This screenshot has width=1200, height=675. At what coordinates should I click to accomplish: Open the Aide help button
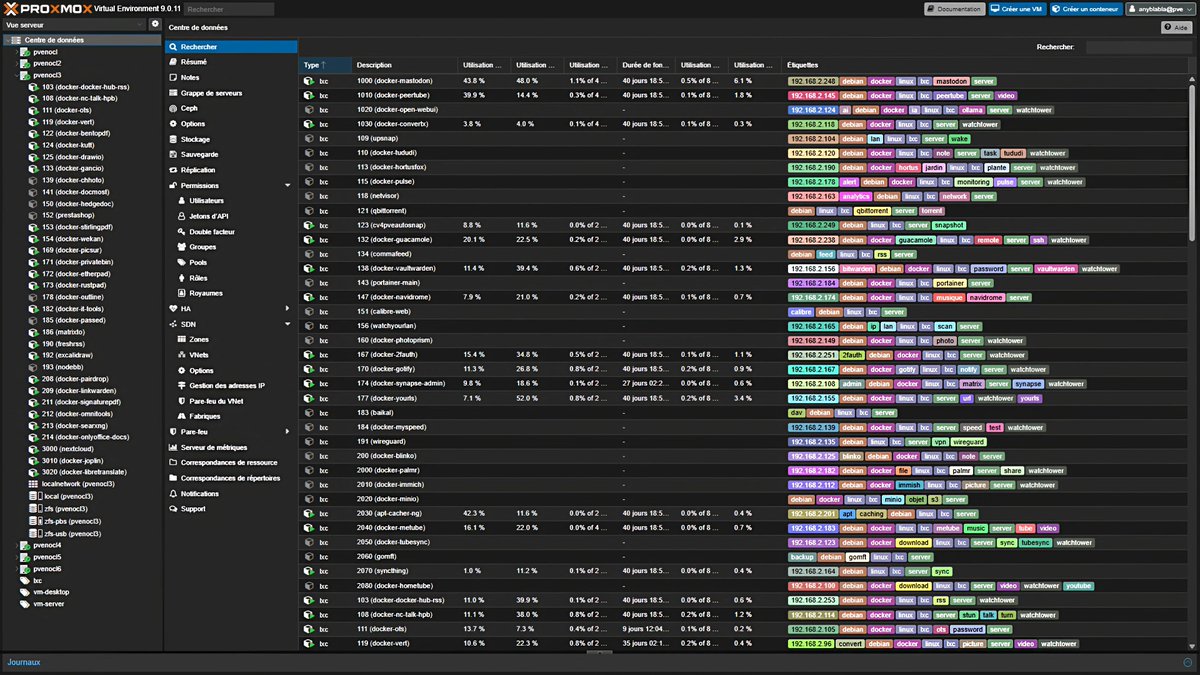click(x=1175, y=27)
